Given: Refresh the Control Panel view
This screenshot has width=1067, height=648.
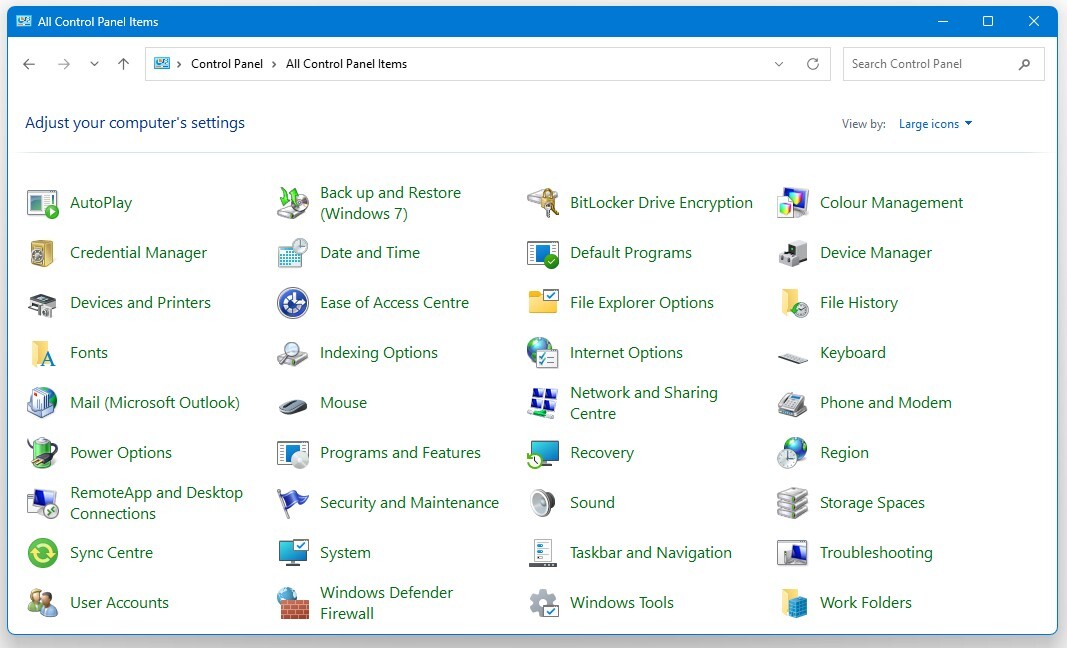Looking at the screenshot, I should tap(812, 63).
